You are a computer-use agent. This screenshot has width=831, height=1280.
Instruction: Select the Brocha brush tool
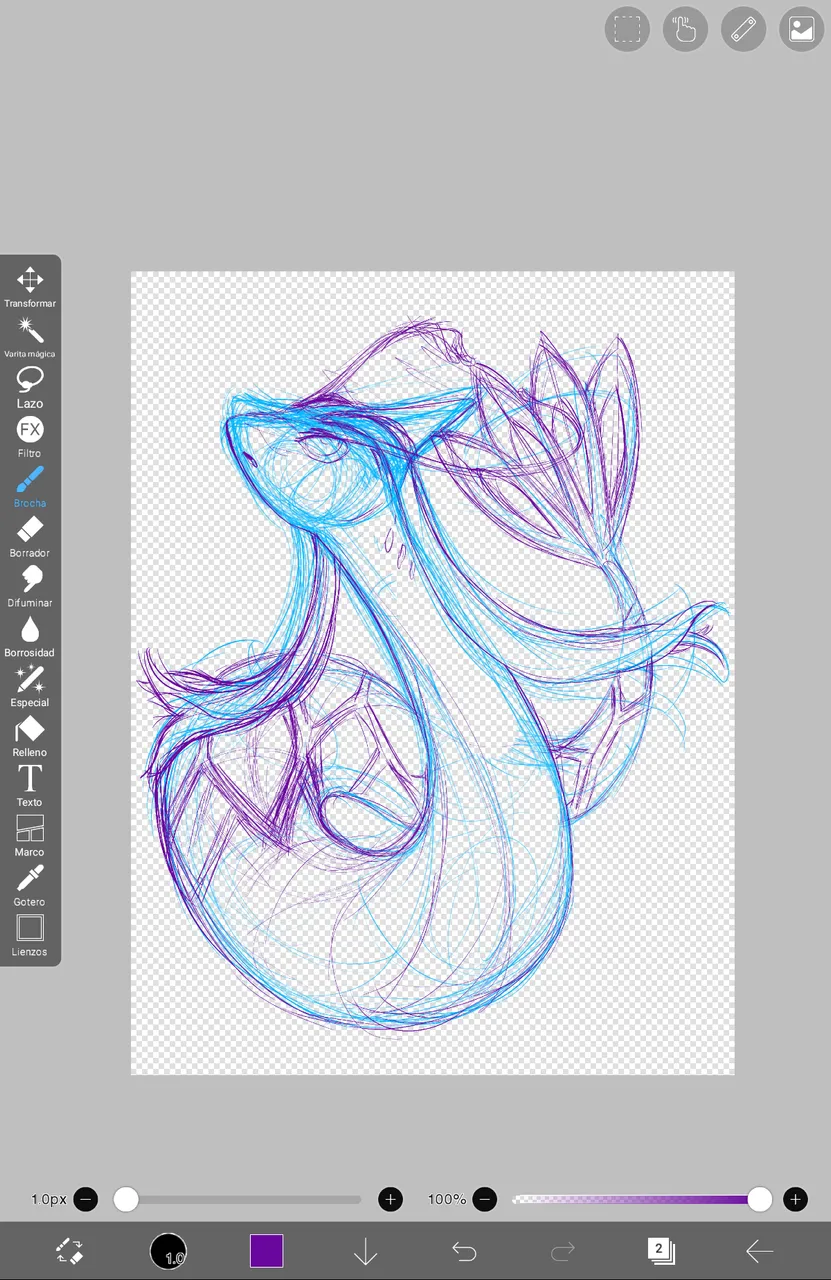point(30,486)
